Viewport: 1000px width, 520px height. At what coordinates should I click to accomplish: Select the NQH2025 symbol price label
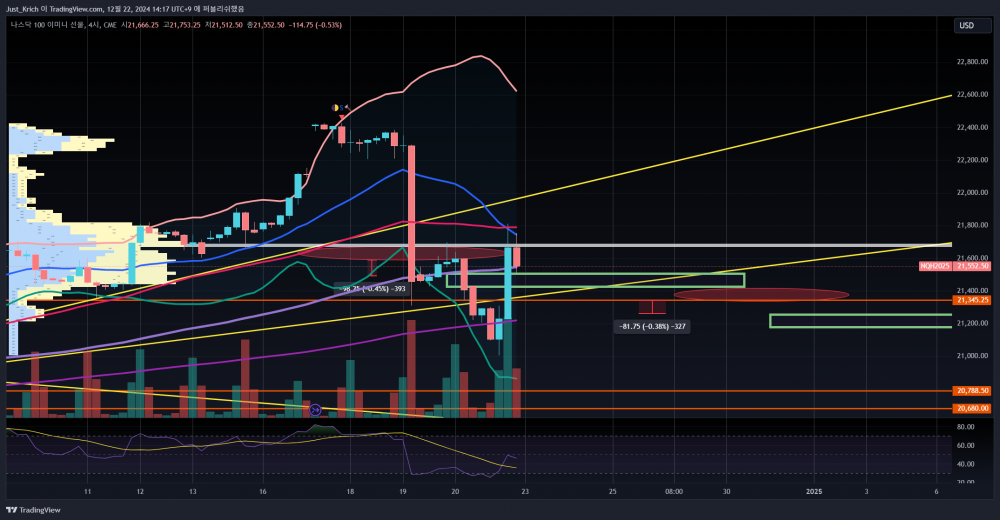point(936,266)
